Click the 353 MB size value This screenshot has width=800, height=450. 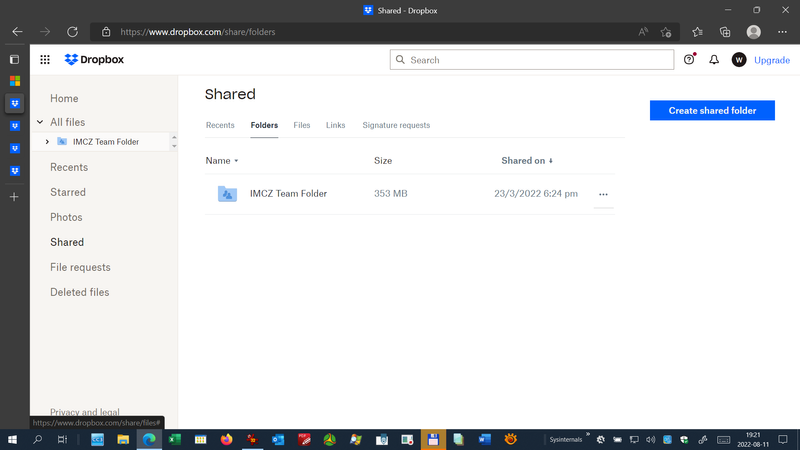(391, 194)
